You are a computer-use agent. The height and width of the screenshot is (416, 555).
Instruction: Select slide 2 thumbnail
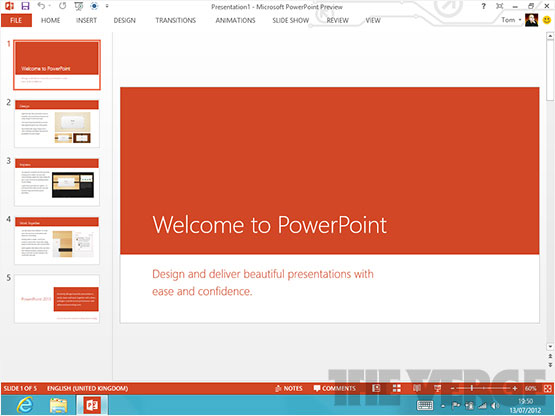[57, 124]
